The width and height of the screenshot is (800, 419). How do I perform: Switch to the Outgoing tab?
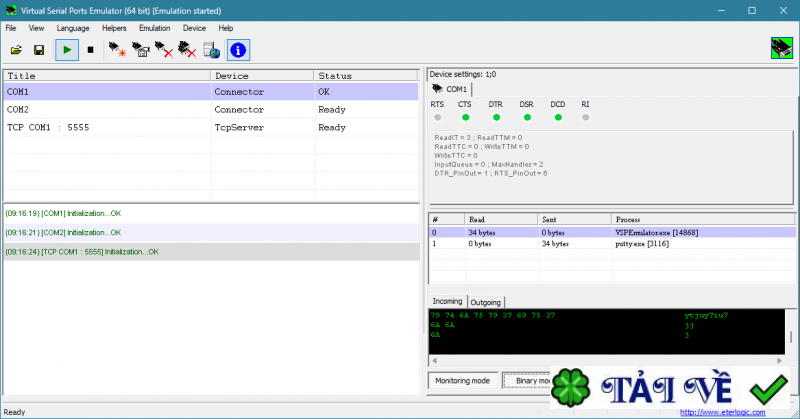(x=486, y=301)
